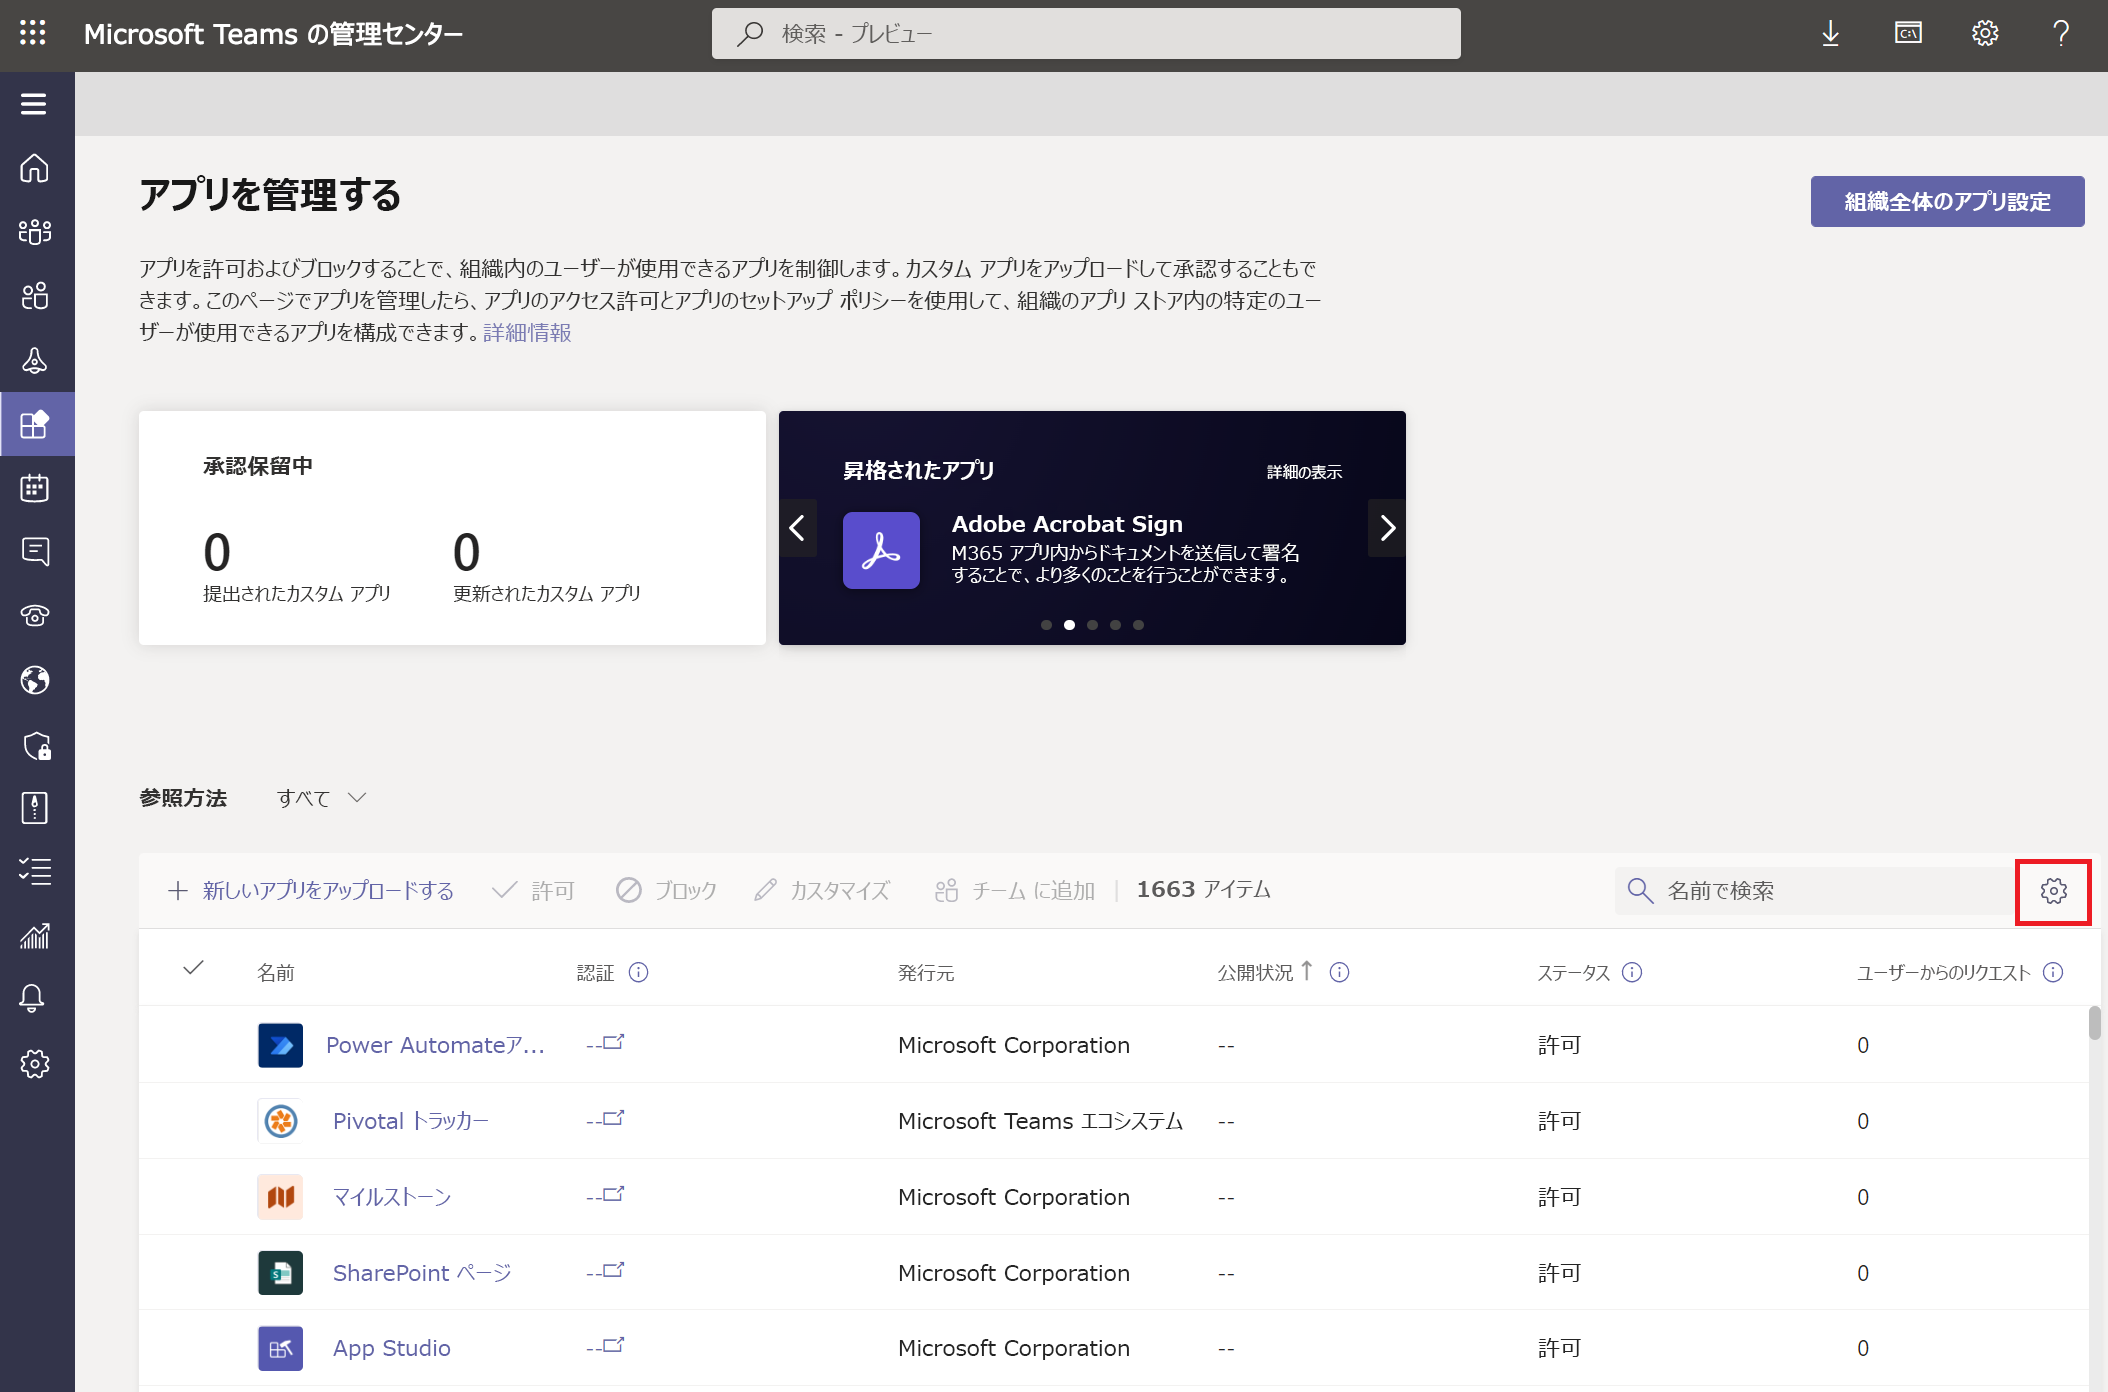Open the Notifications bell icon in sidebar
The image size is (2108, 1392).
[x=32, y=998]
